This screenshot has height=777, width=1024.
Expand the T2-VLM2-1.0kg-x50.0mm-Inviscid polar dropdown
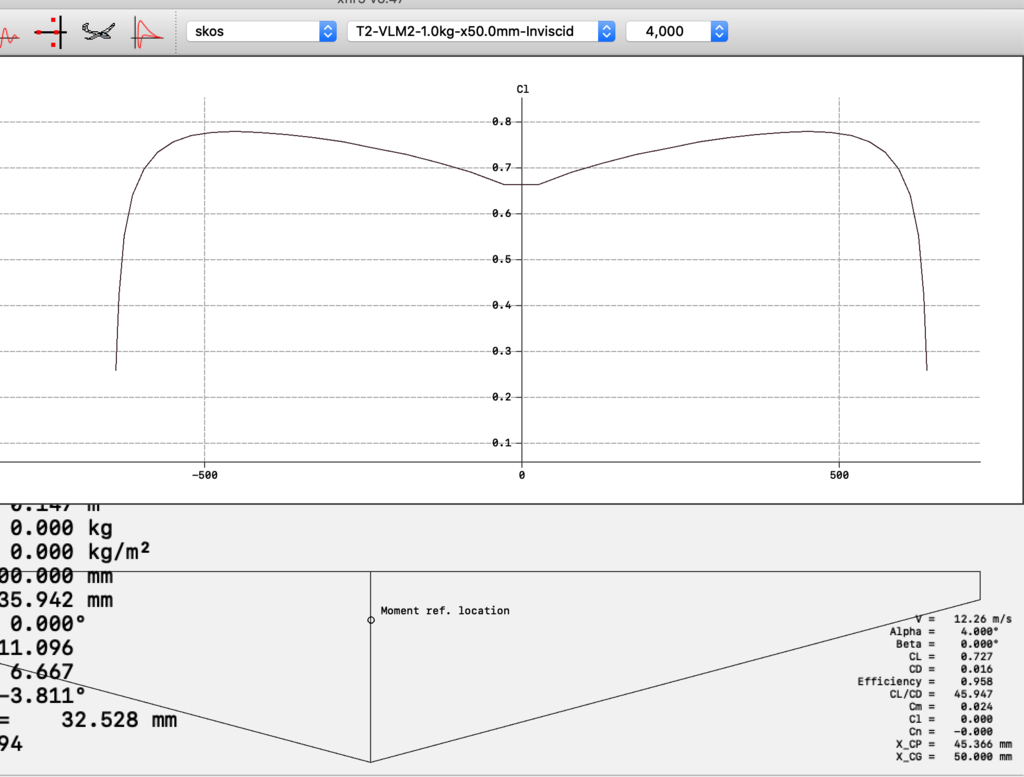(x=480, y=32)
